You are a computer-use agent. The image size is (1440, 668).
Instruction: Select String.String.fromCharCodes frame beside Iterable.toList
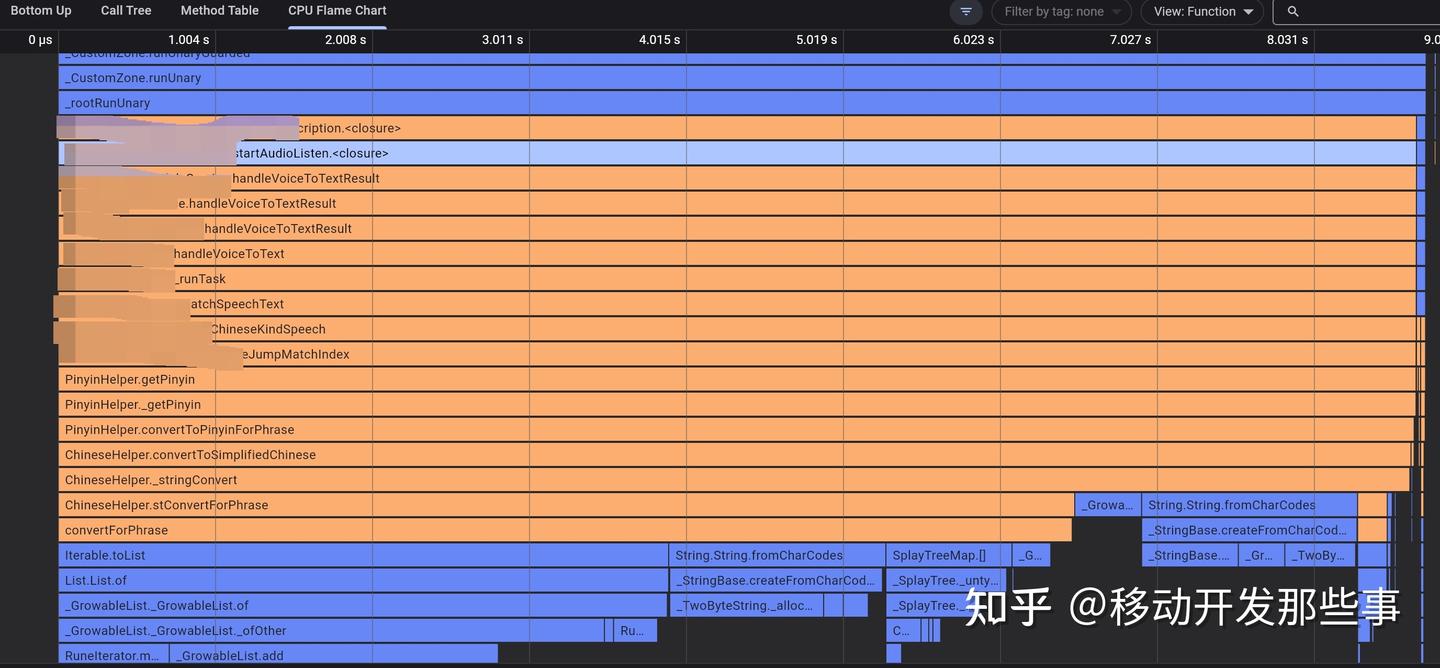777,555
